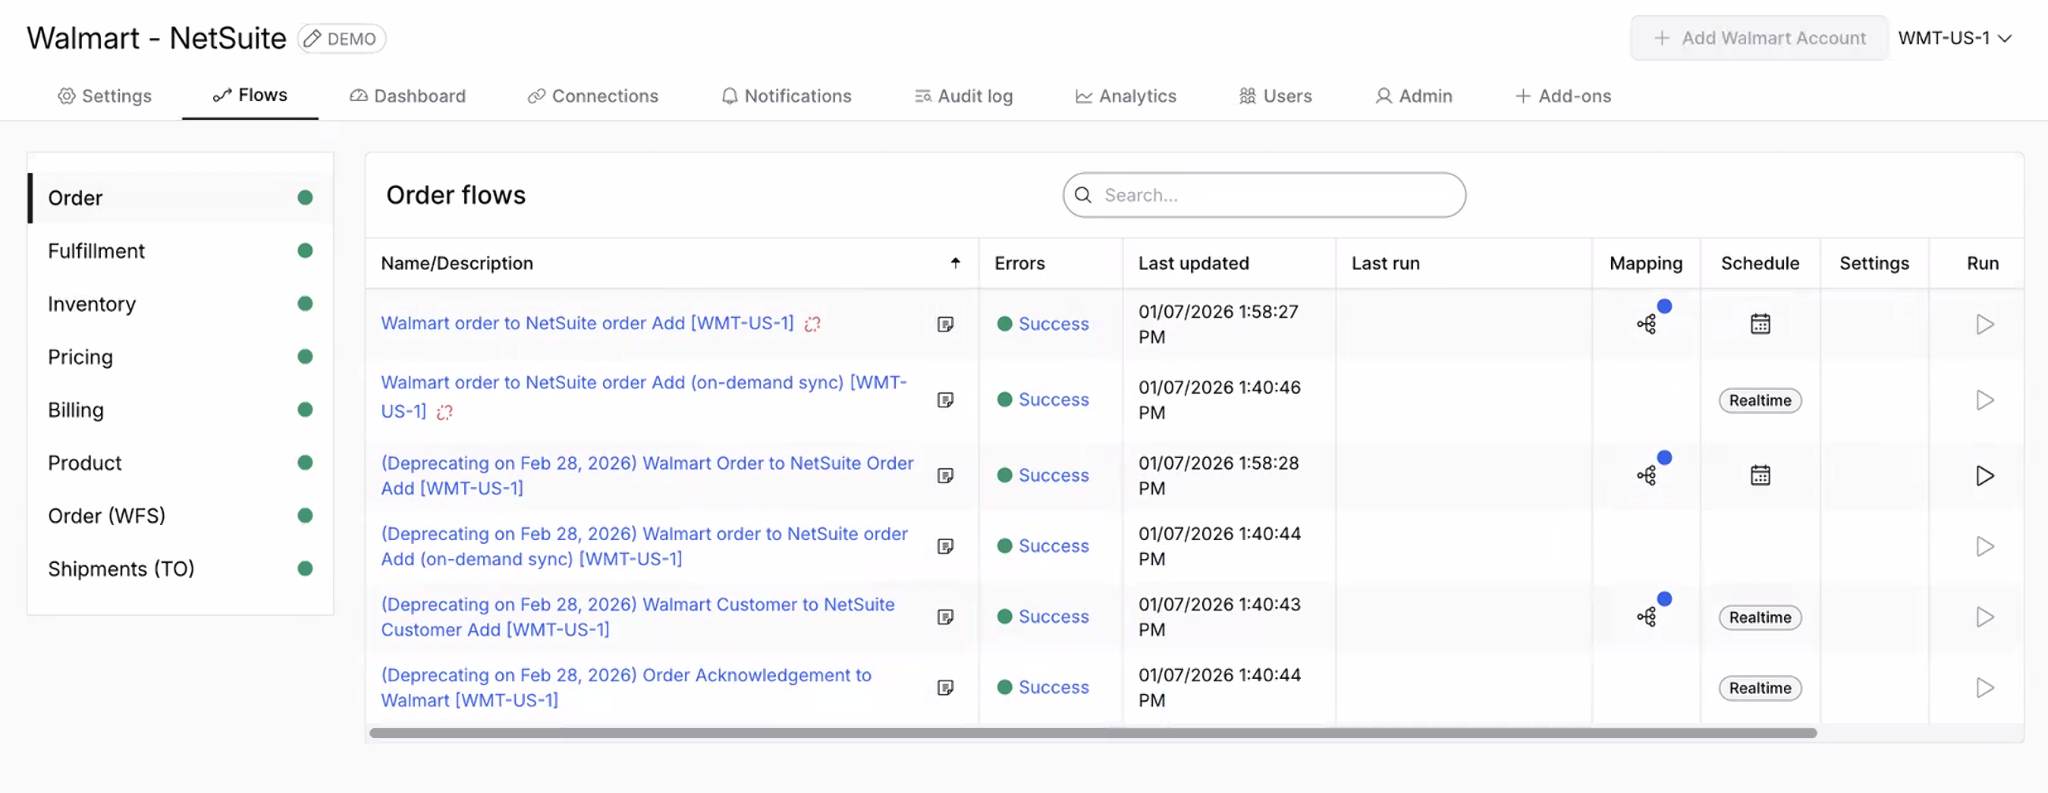This screenshot has height=793, width=2048.
Task: Go to the Connections tab
Action: coord(593,96)
